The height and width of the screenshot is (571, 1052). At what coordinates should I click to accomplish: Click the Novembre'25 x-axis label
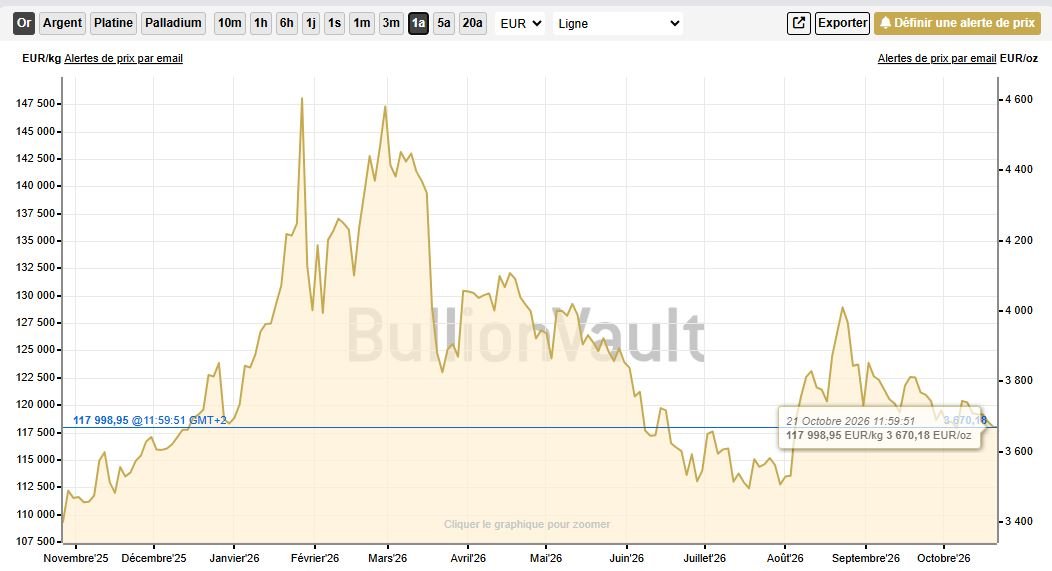(76, 558)
